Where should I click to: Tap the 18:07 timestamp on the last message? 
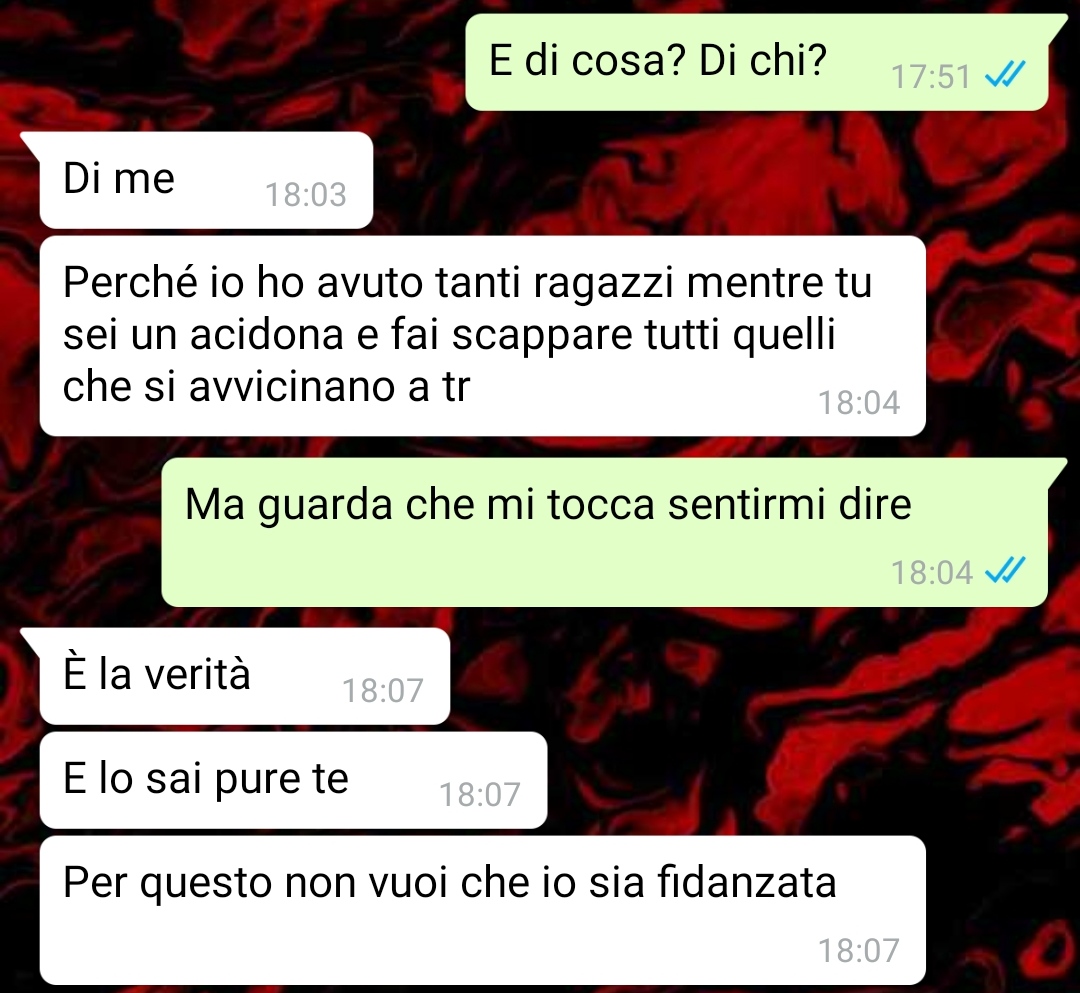coord(859,951)
